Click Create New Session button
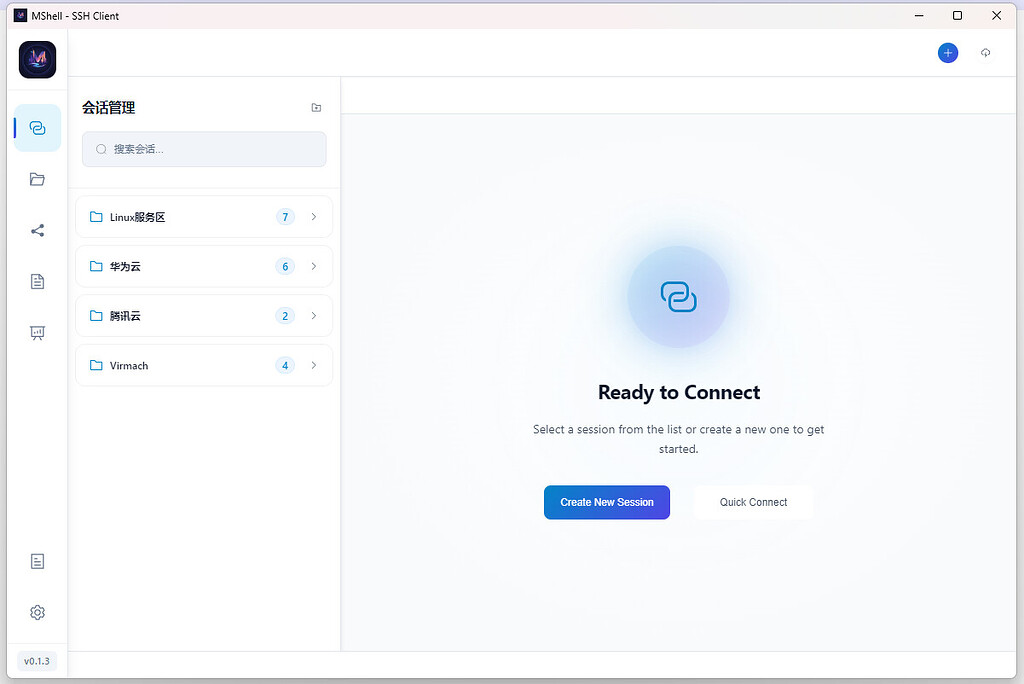The height and width of the screenshot is (684, 1024). pos(607,502)
